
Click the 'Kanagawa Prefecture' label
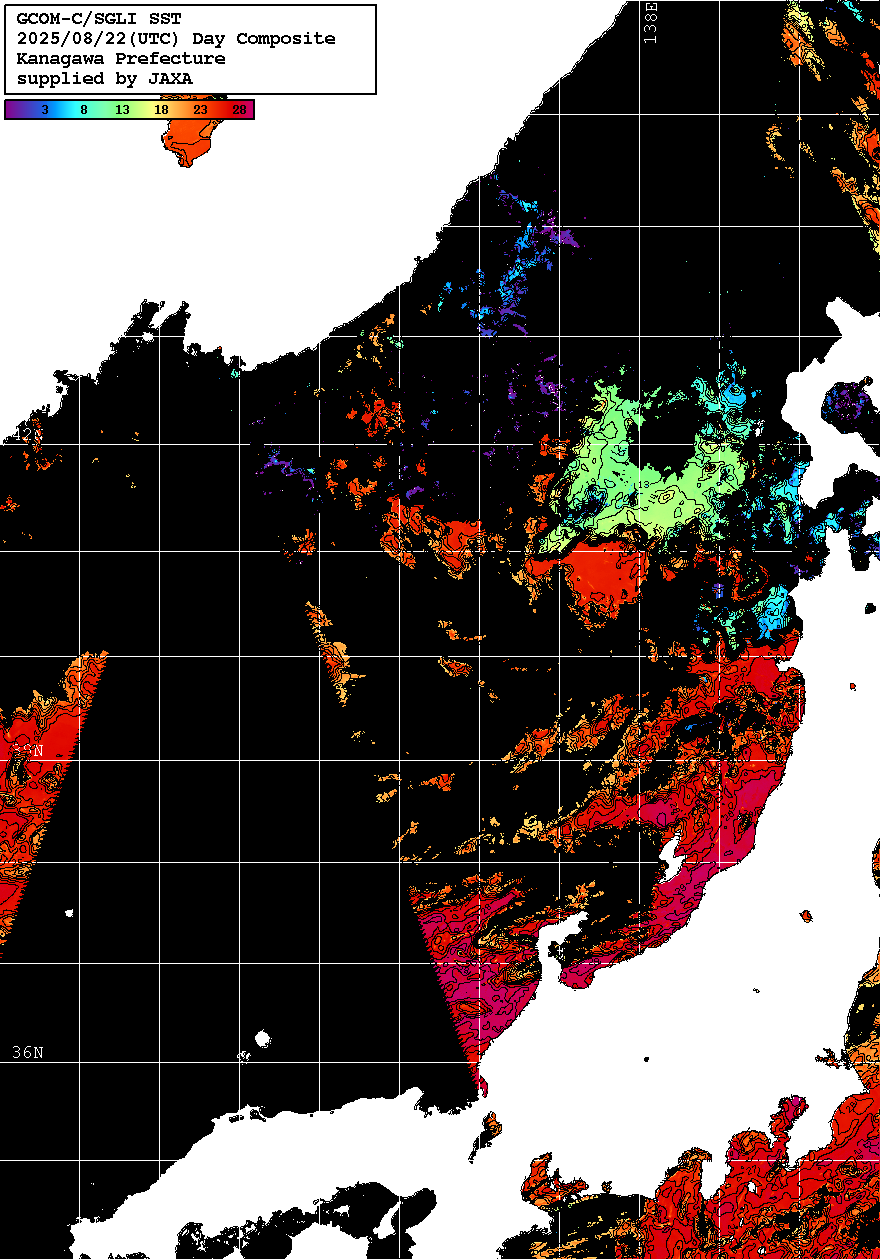coord(121,59)
